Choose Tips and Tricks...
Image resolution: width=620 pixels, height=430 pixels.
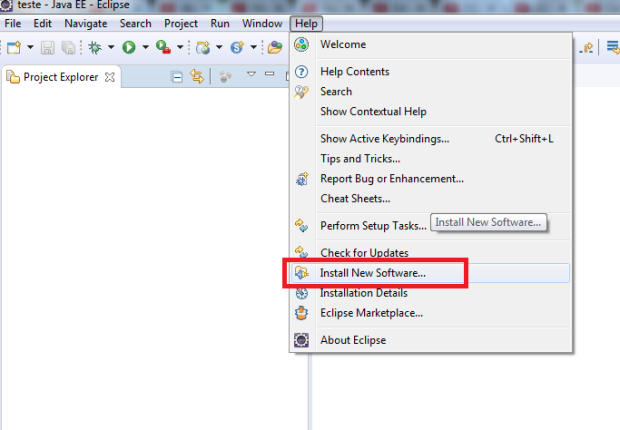click(x=431, y=159)
